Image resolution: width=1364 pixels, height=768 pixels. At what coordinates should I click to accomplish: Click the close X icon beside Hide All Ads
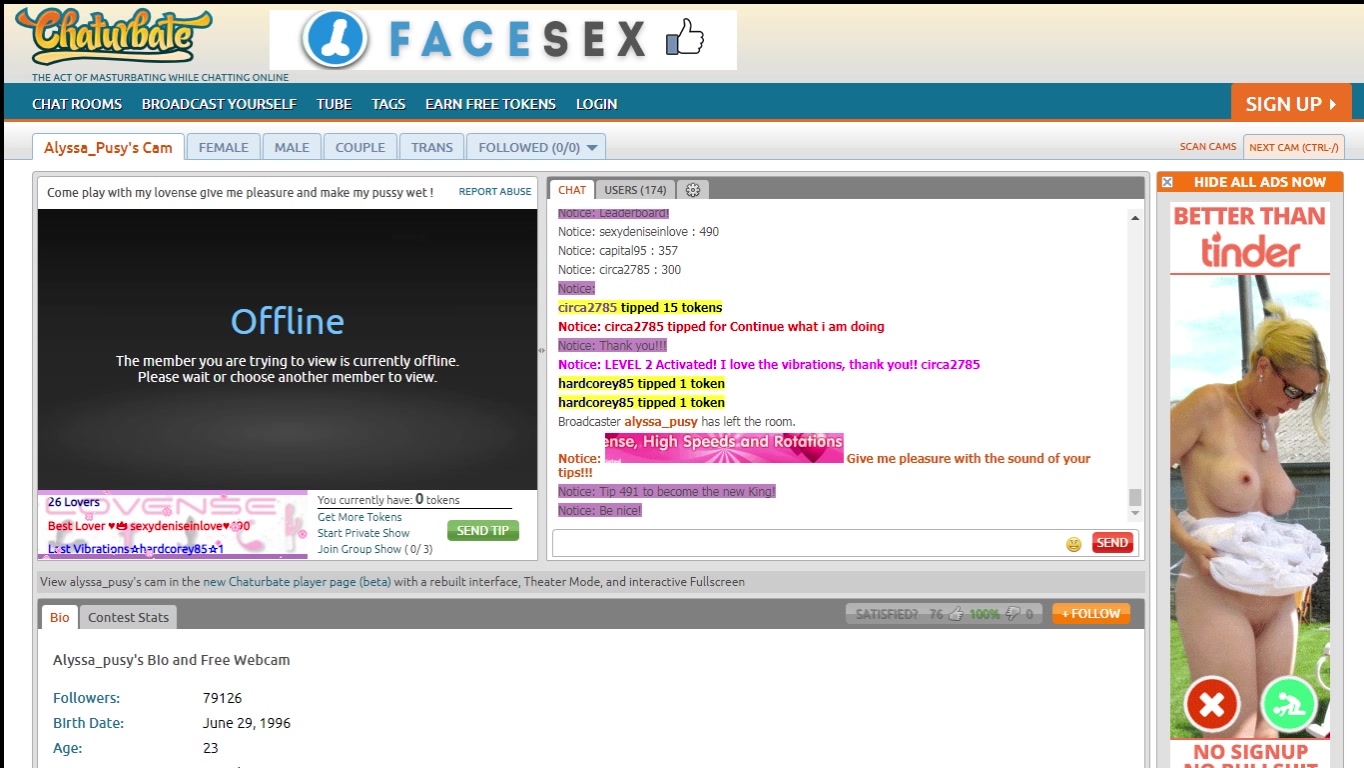[1167, 182]
